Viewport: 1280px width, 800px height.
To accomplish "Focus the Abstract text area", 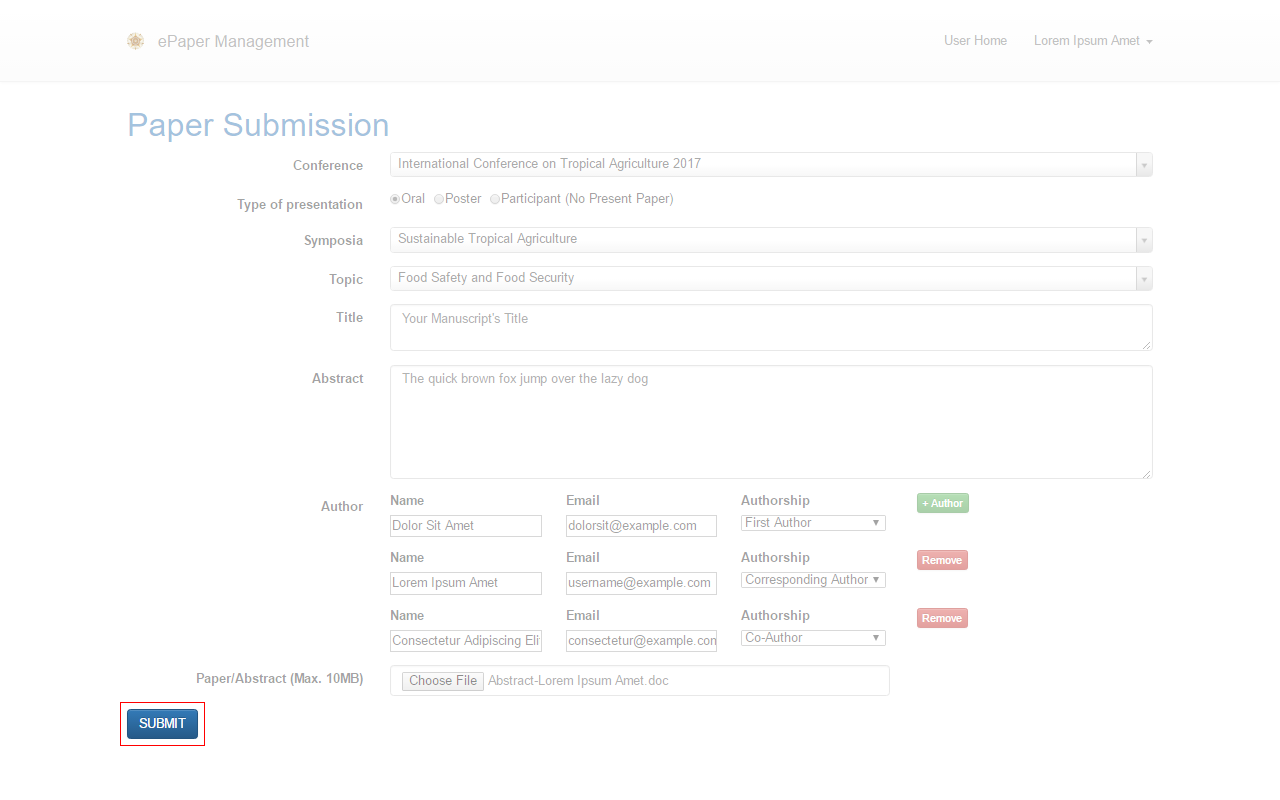I will click(x=770, y=422).
